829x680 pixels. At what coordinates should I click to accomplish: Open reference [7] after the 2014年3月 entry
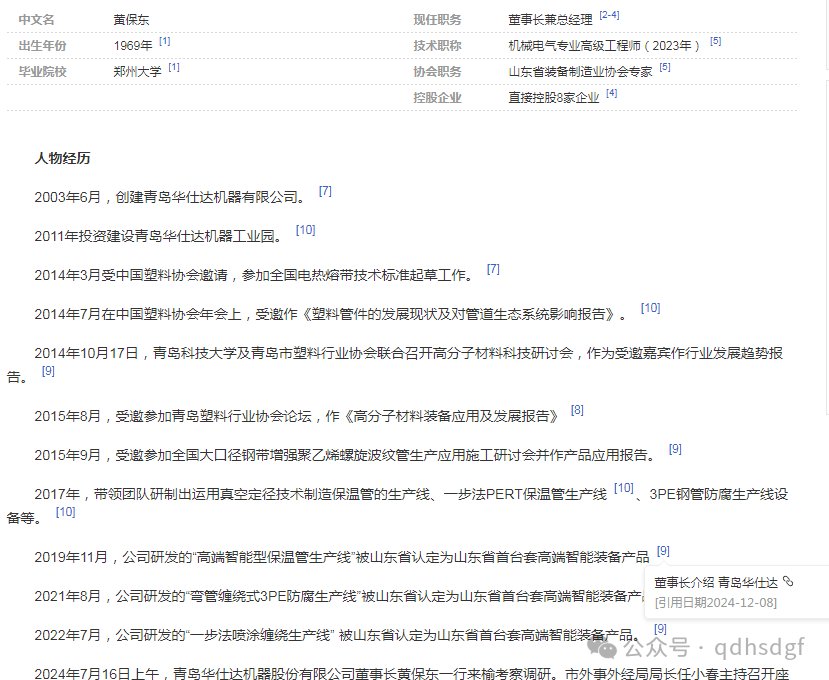click(493, 269)
